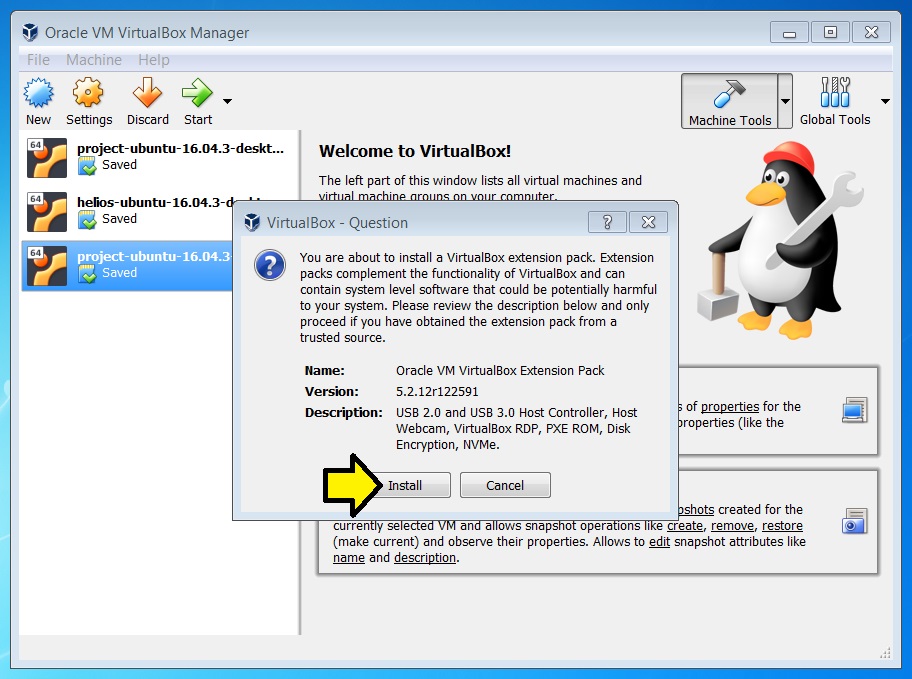Viewport: 912px width, 679px height.
Task: Click the dialog's question mark help button
Action: coord(607,222)
